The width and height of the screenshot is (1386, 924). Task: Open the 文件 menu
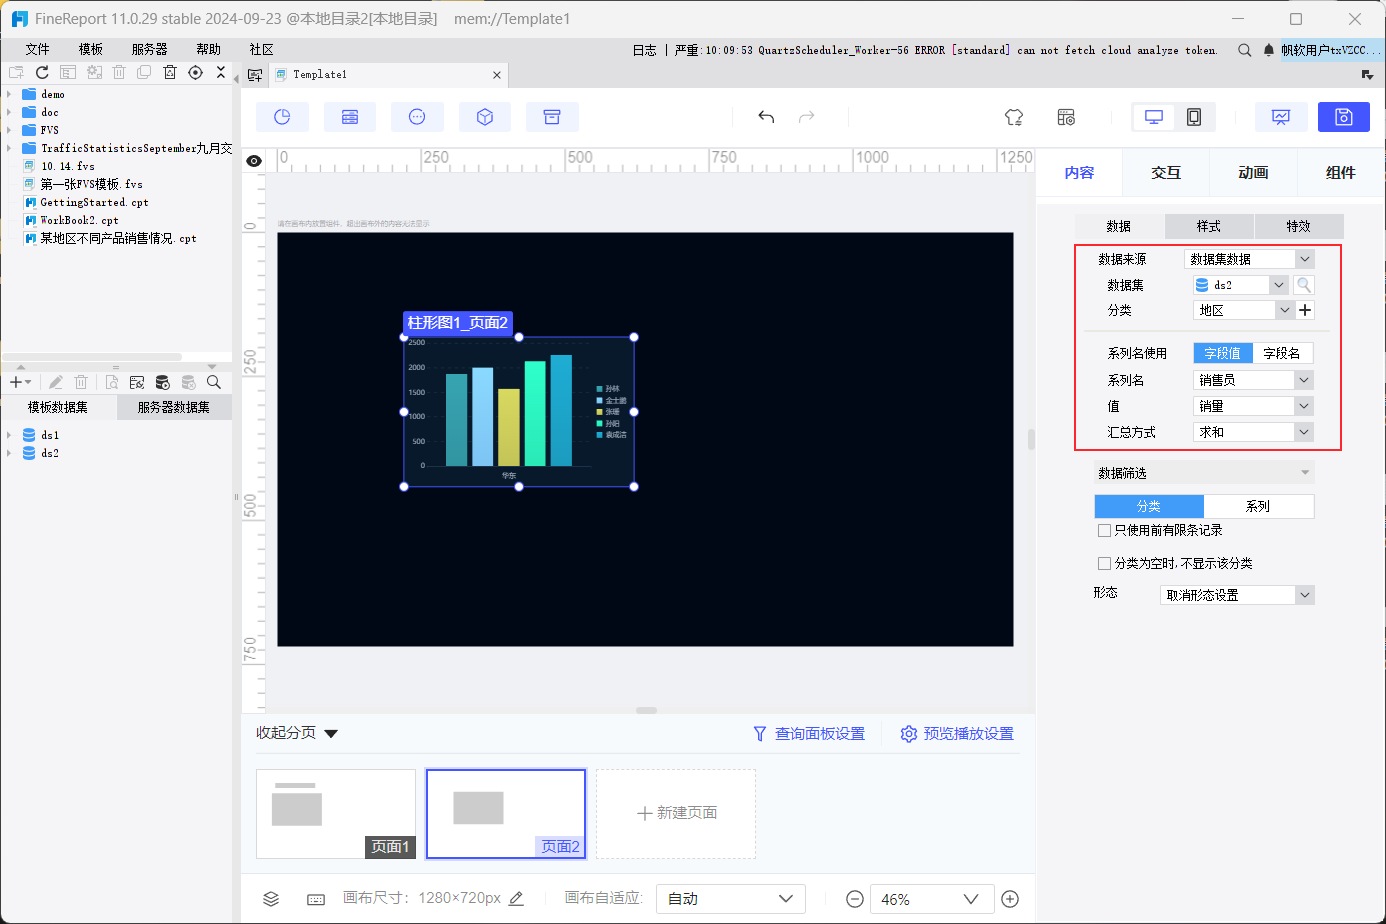(38, 49)
